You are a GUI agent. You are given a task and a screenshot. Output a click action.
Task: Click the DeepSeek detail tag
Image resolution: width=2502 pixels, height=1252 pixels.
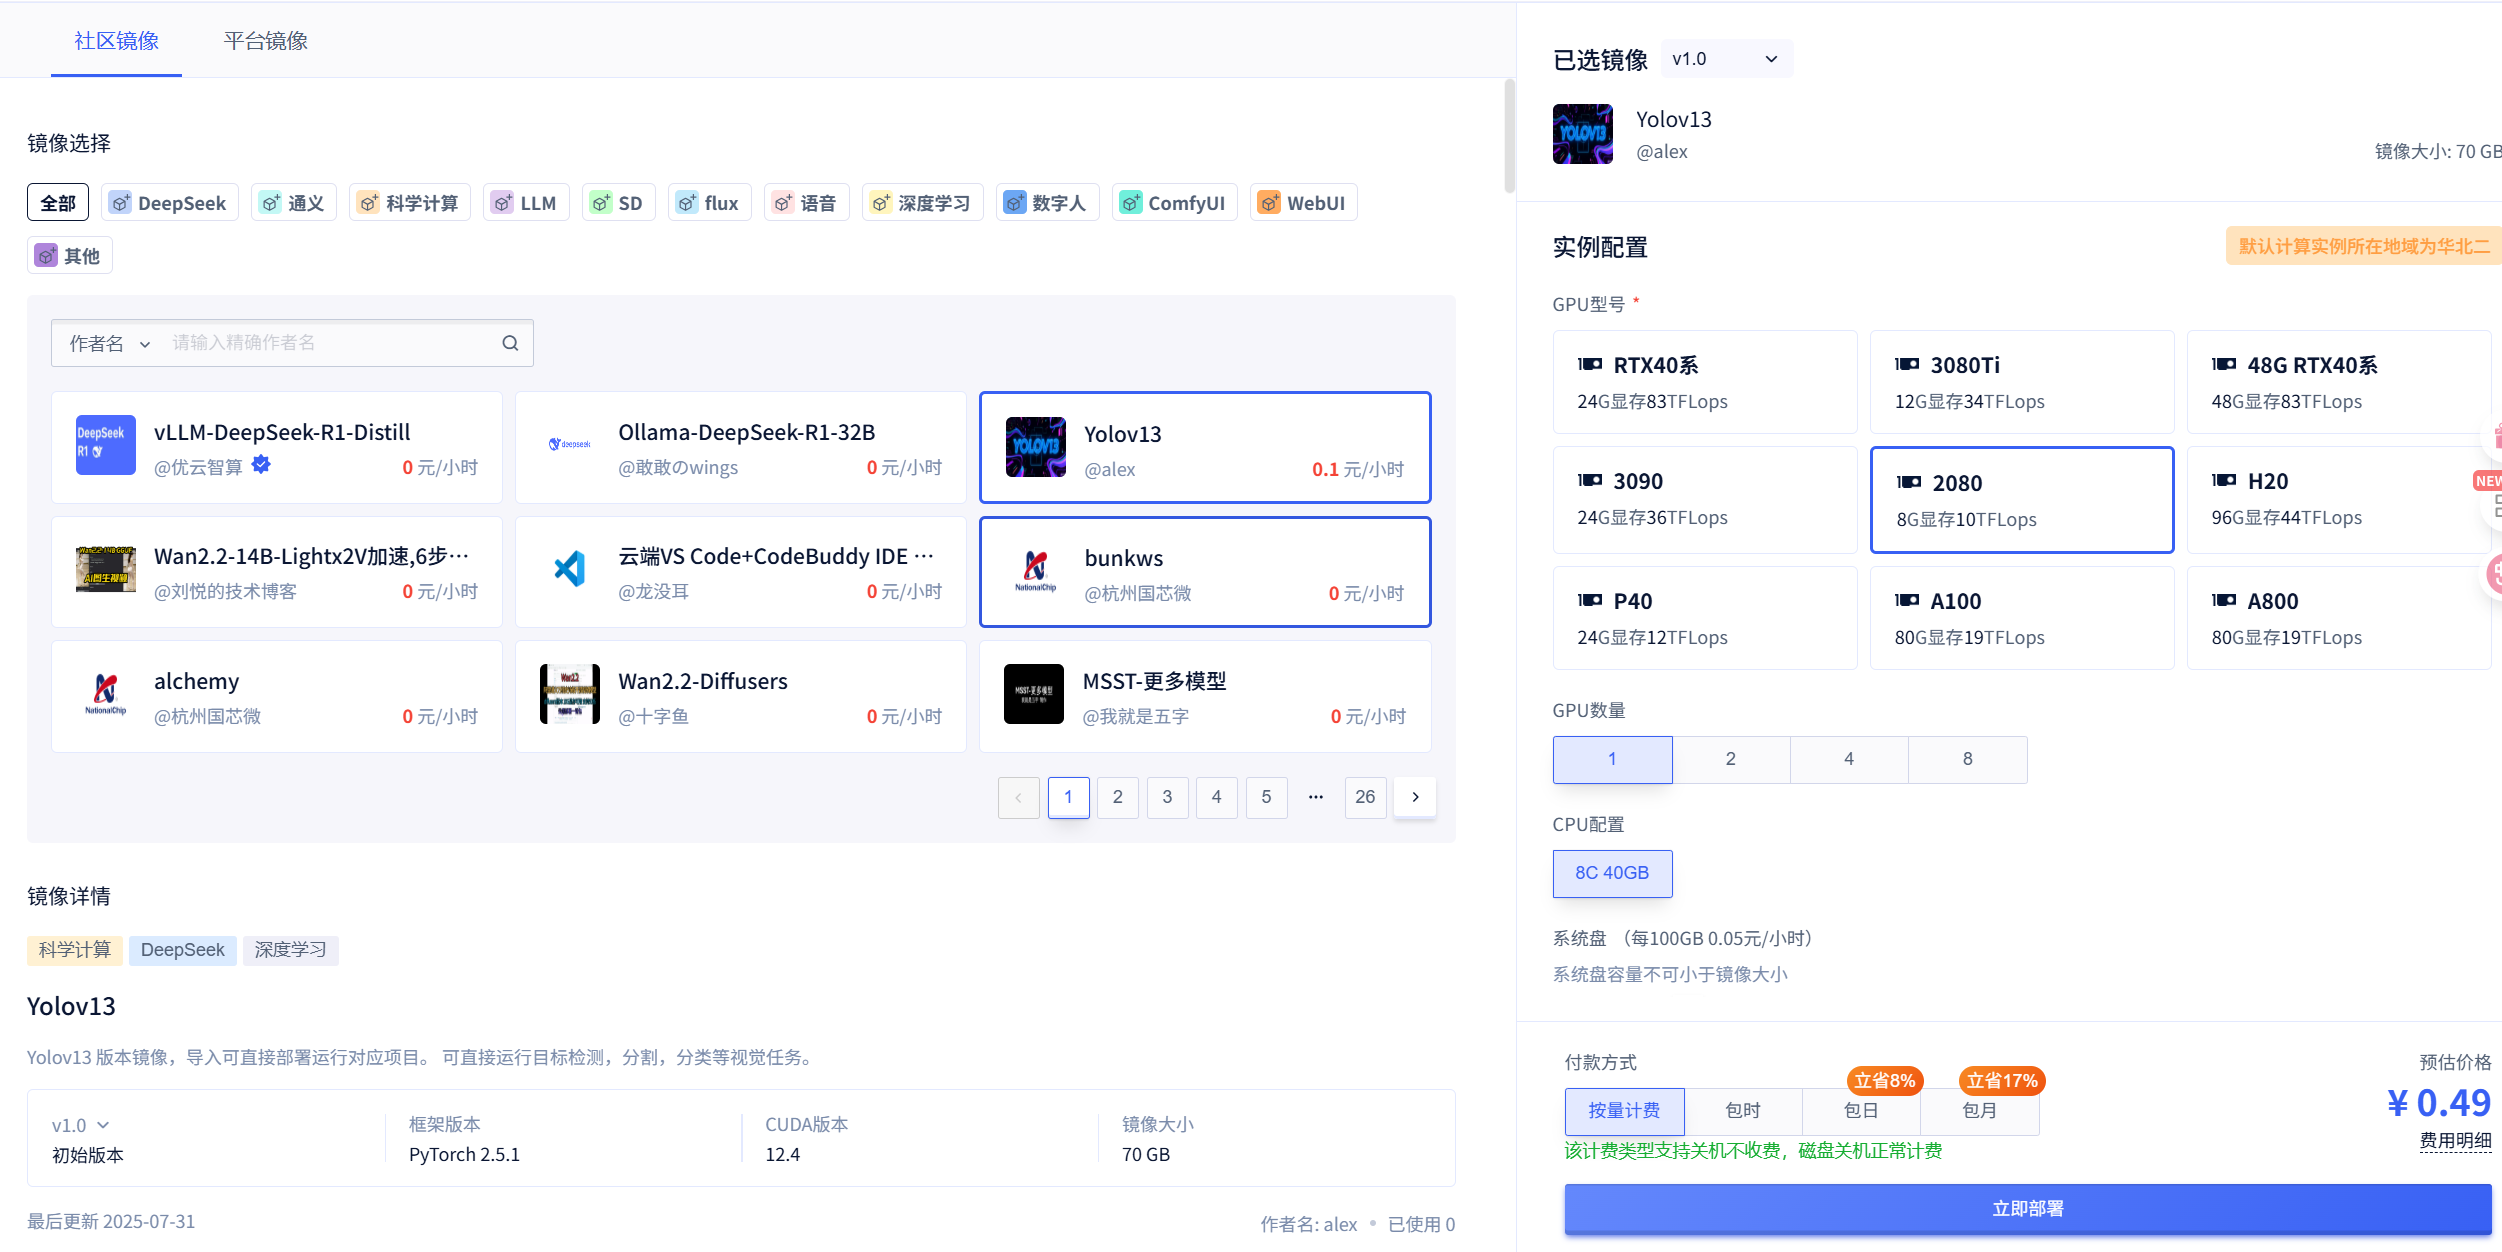point(183,950)
